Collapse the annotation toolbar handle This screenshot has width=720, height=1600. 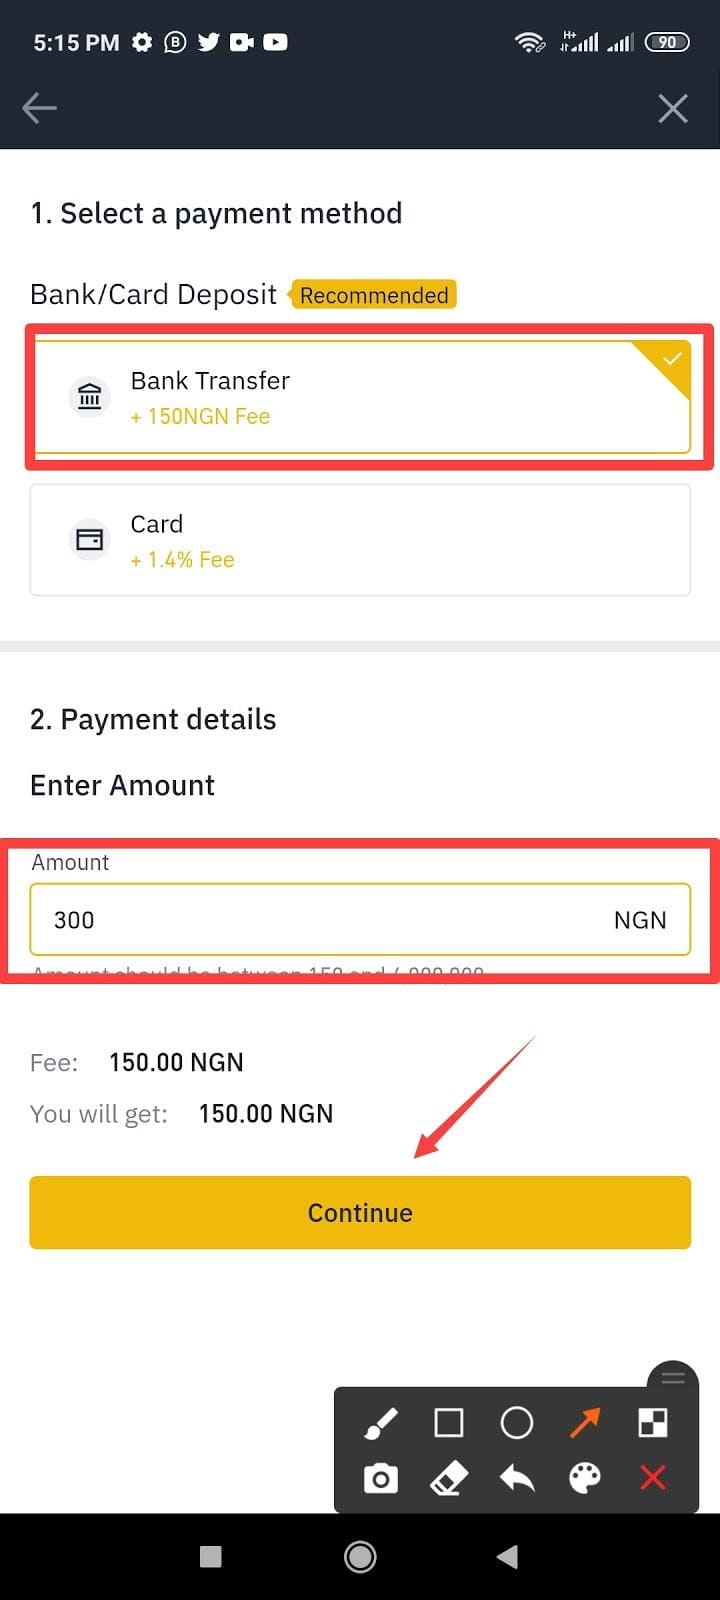(673, 1379)
